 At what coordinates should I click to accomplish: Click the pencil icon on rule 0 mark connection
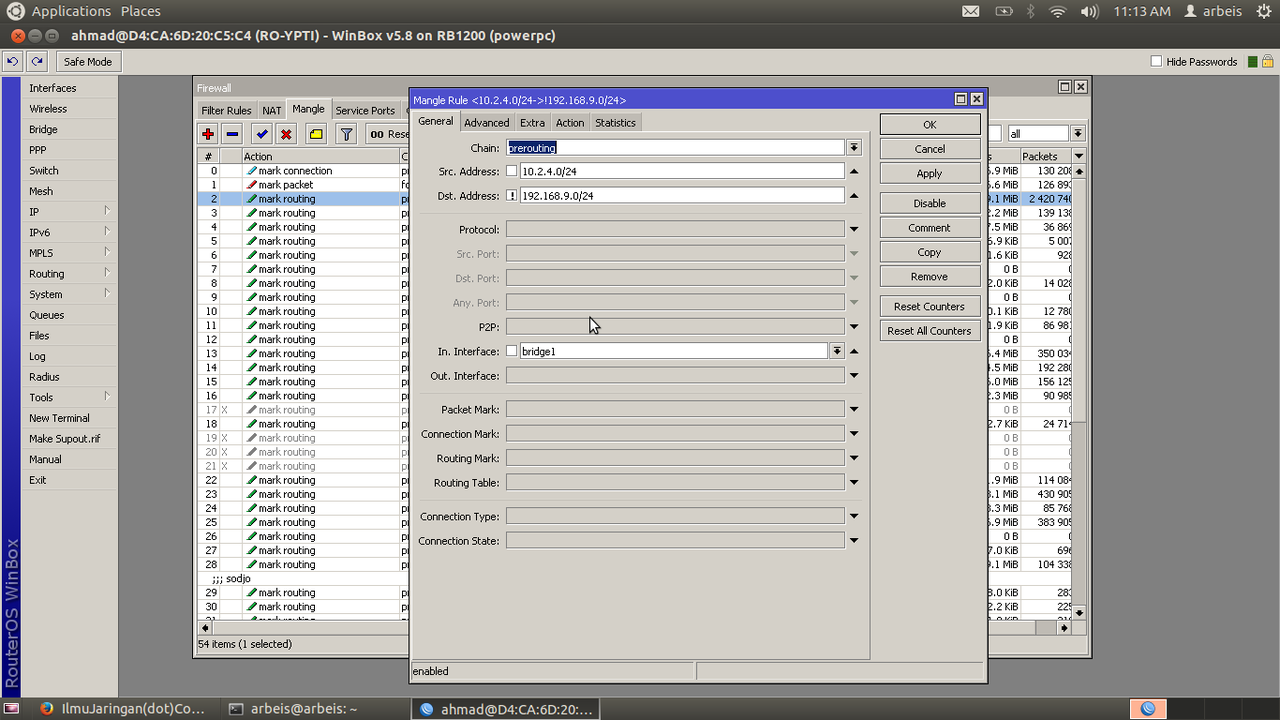click(251, 171)
